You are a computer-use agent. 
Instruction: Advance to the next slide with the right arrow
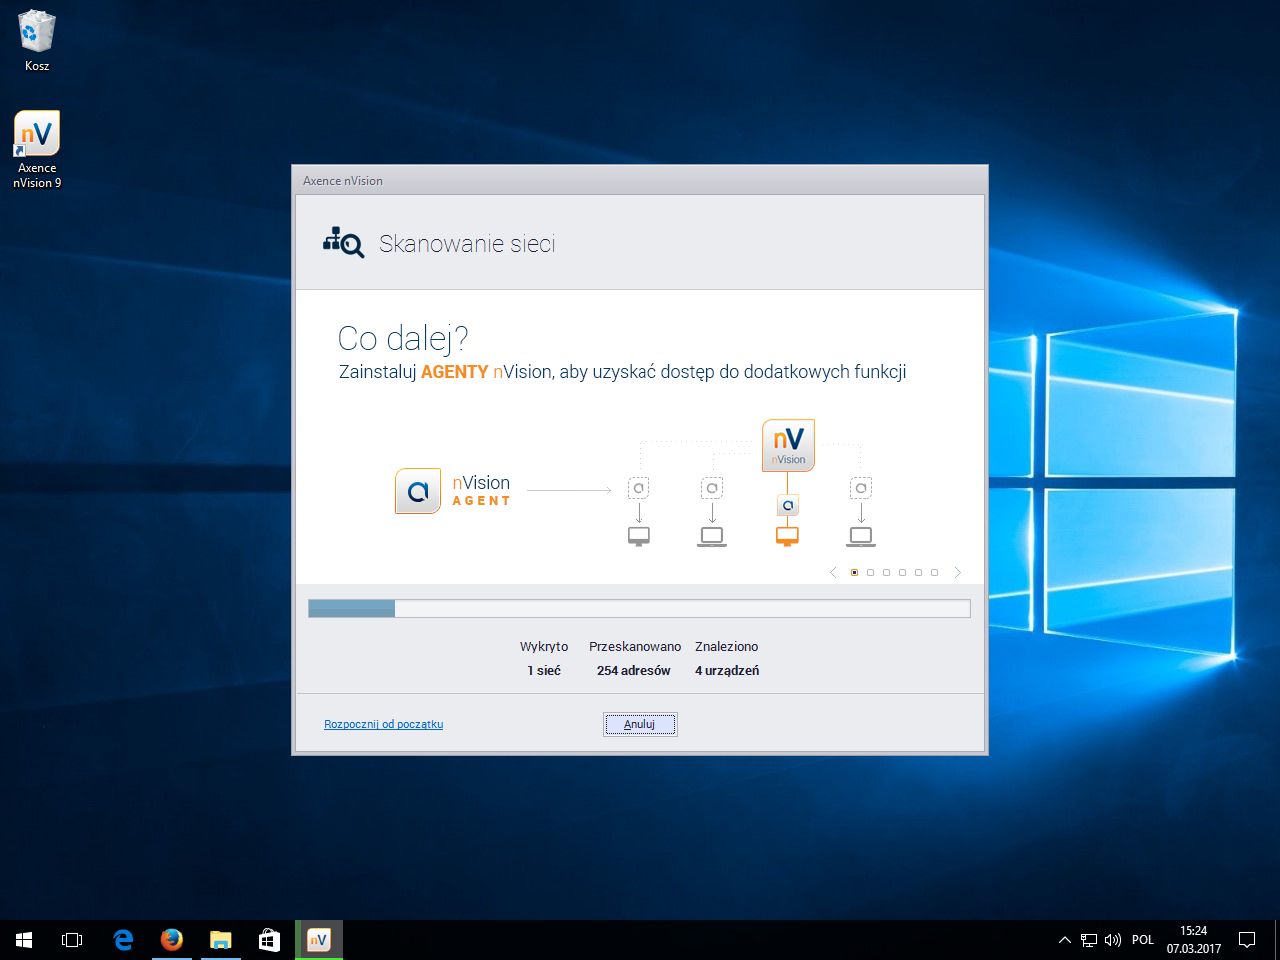957,573
